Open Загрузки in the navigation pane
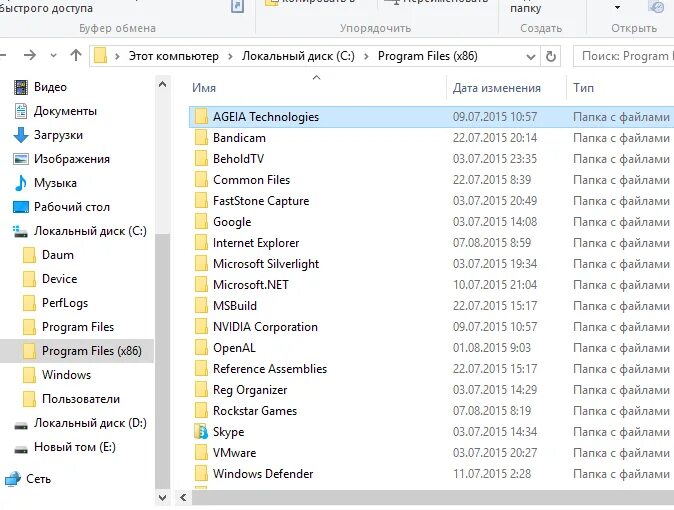The image size is (674, 510). (x=48, y=135)
